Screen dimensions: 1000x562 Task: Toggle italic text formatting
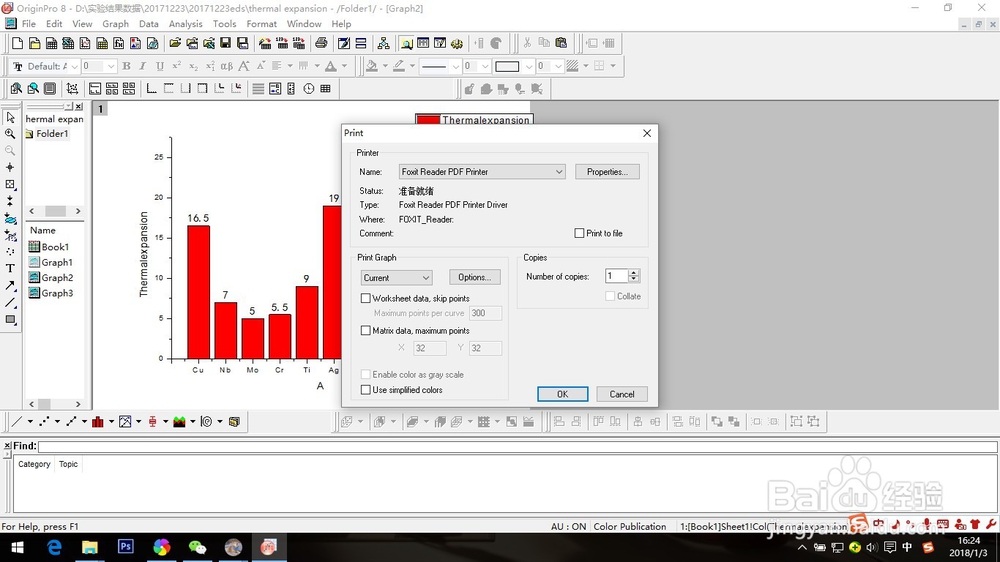point(143,66)
